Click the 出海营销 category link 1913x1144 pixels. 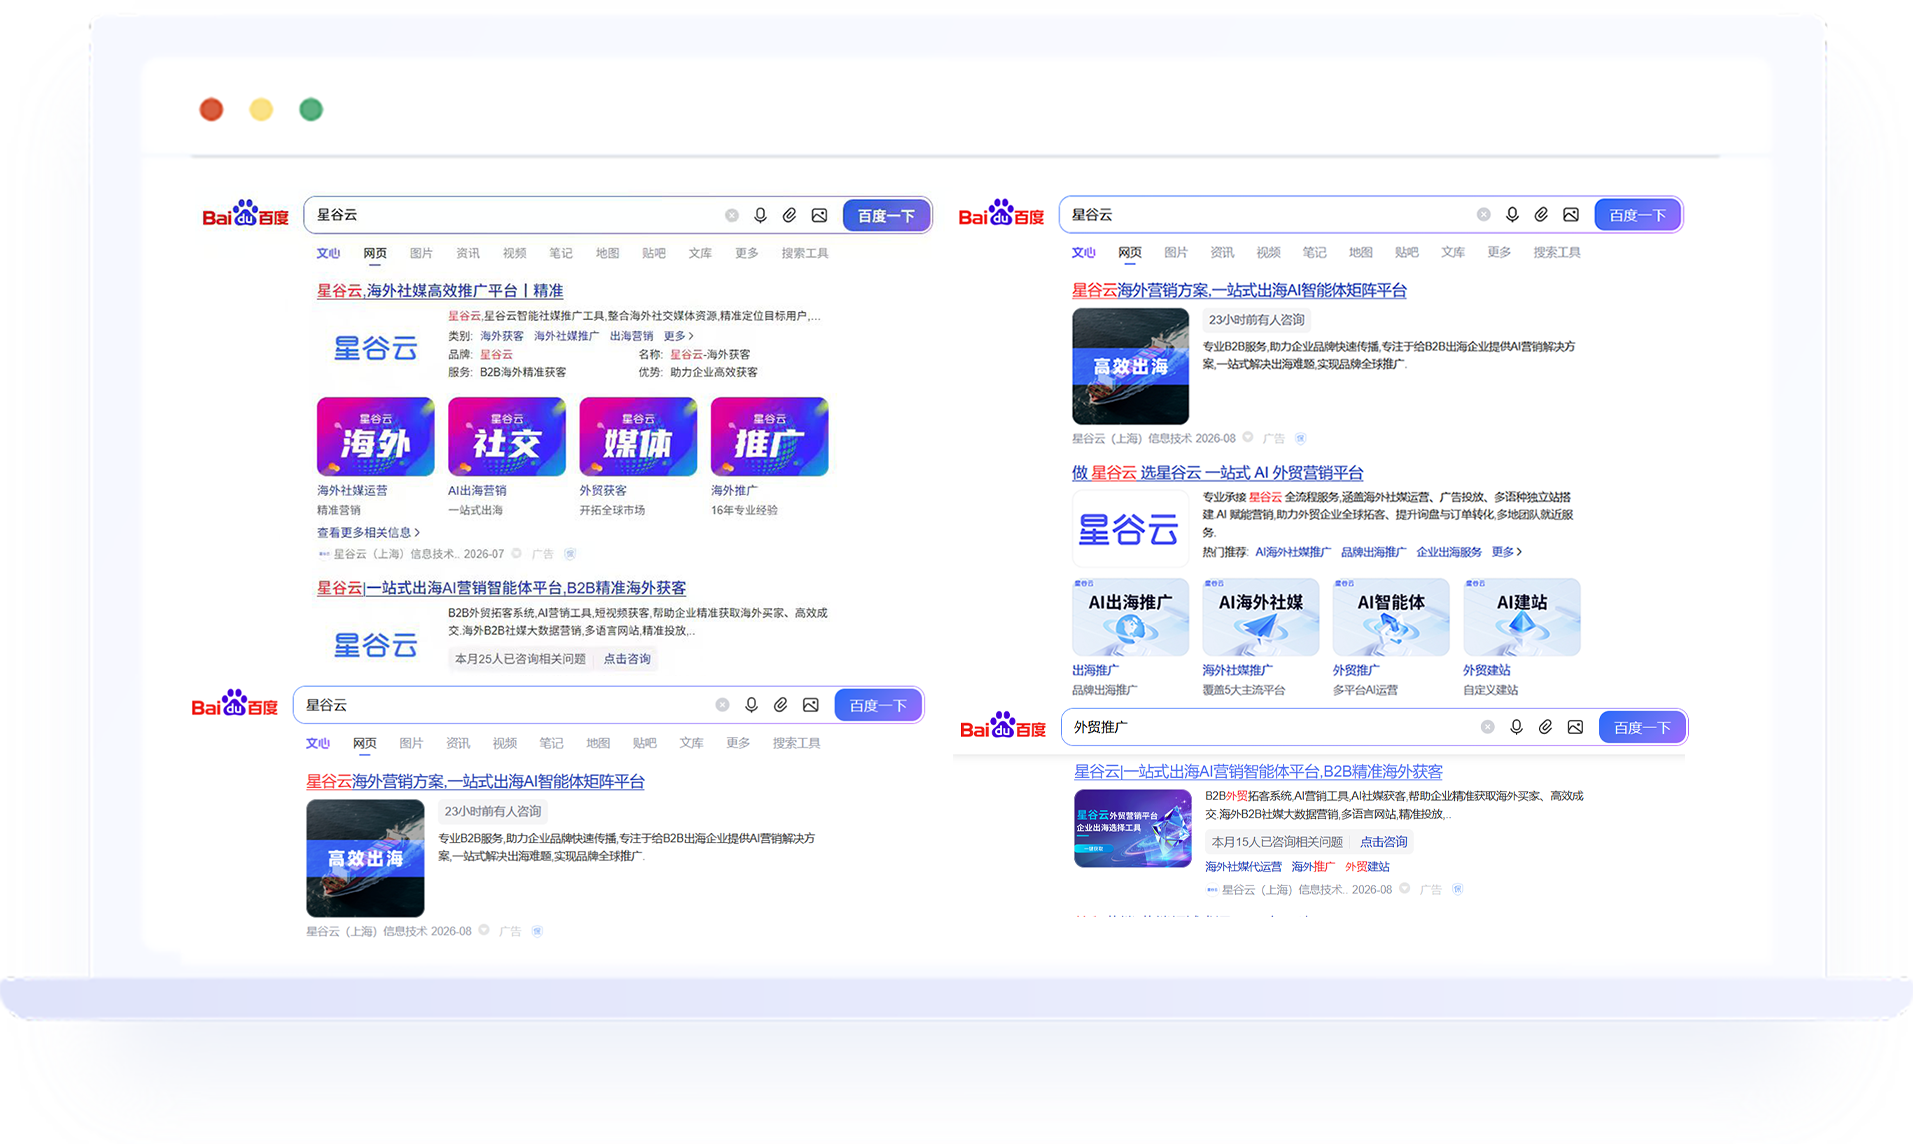(x=631, y=336)
